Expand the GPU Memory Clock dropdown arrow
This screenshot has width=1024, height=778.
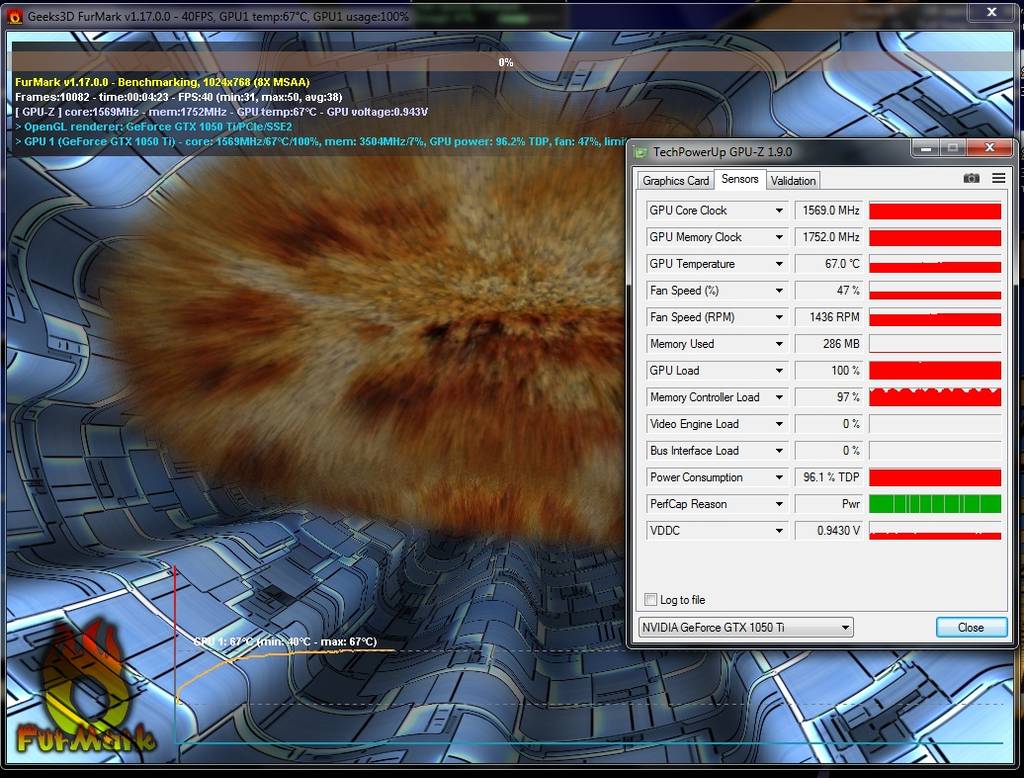(779, 237)
